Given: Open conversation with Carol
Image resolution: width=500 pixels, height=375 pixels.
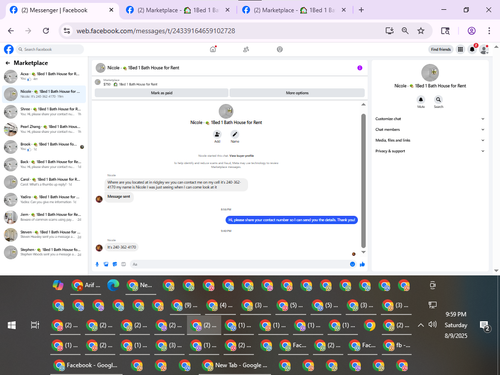Looking at the screenshot, I should 44,182.
